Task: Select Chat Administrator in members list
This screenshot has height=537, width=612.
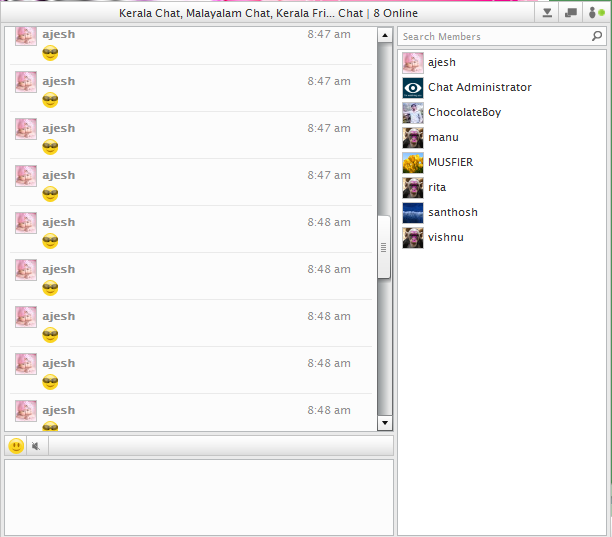Action: [x=502, y=87]
